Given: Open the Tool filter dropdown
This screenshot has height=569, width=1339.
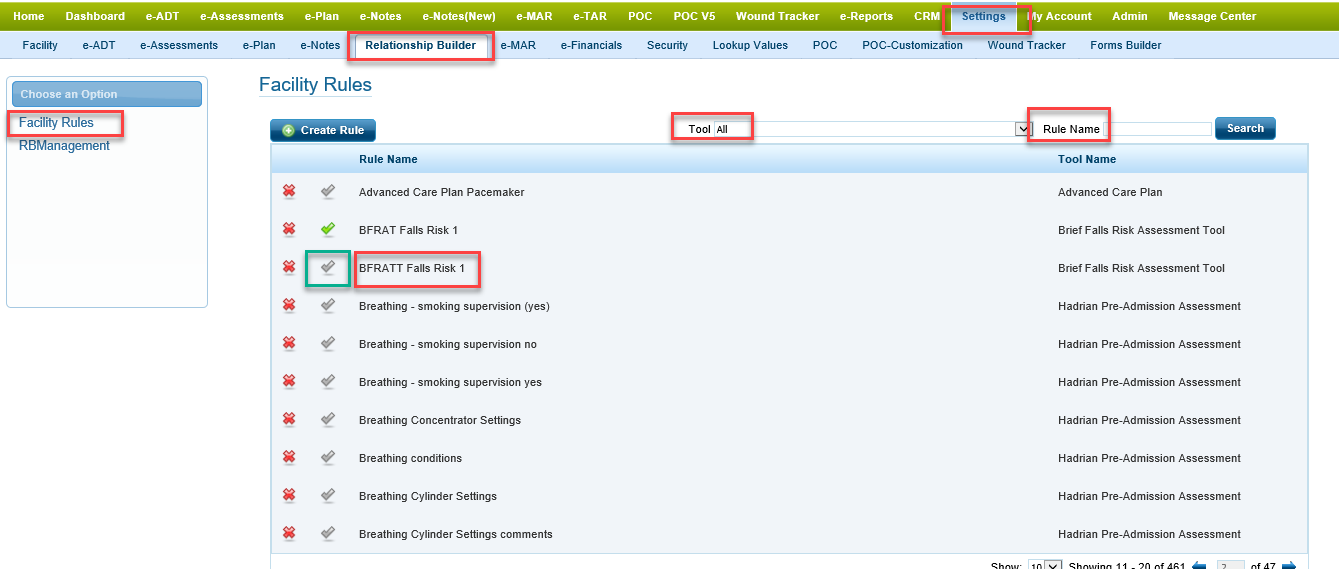Looking at the screenshot, I should click(1022, 129).
